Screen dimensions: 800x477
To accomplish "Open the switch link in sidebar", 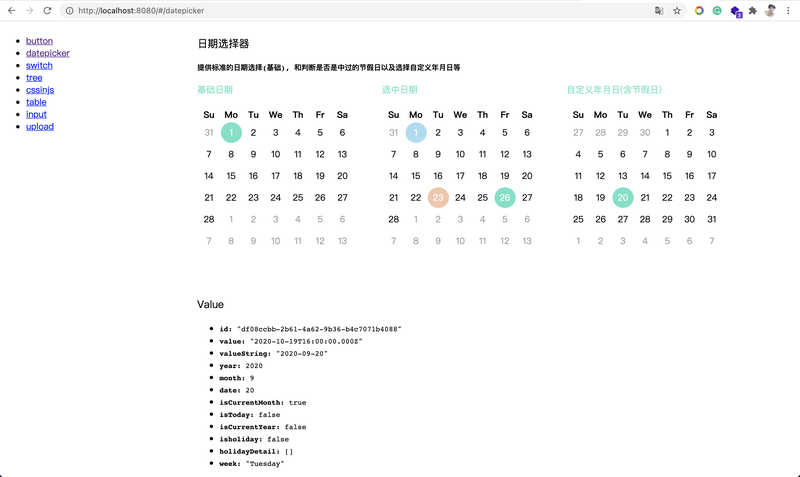I will tap(39, 65).
